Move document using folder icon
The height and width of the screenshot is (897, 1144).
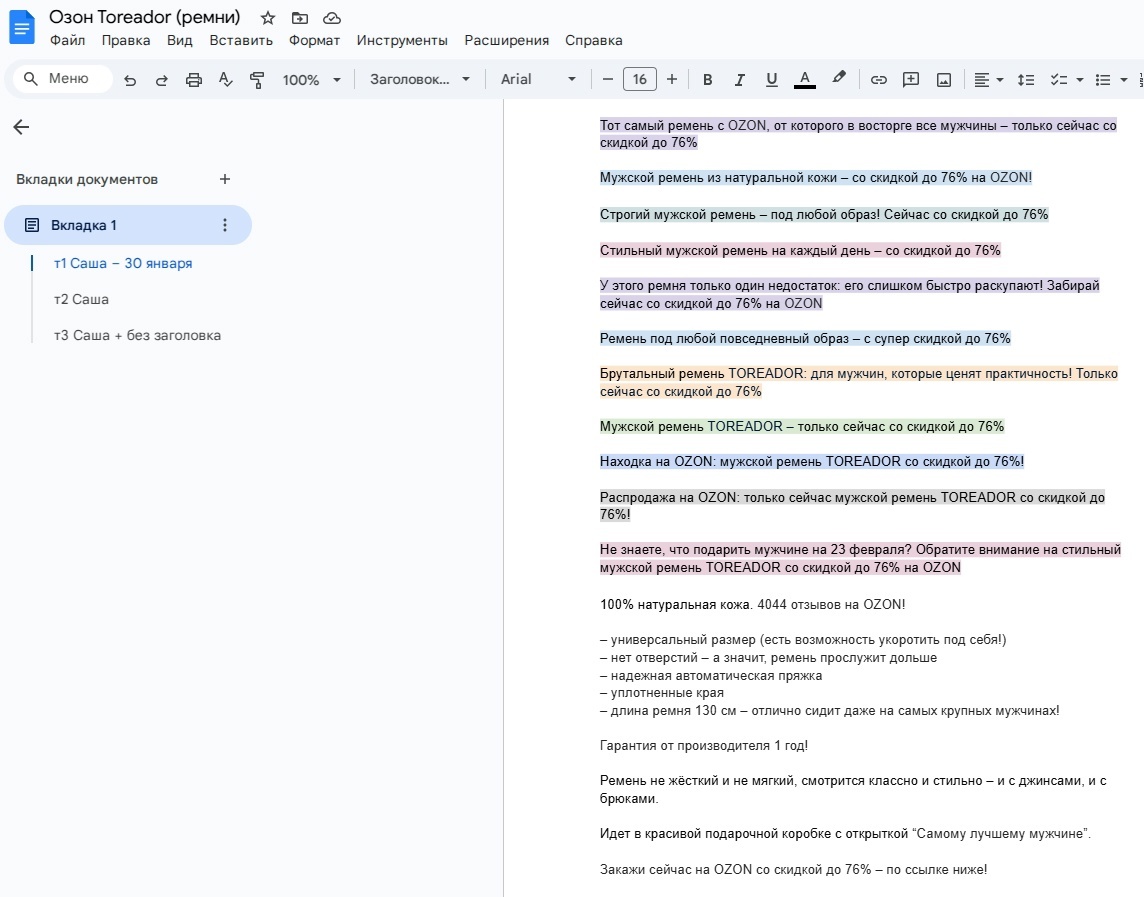coord(299,18)
